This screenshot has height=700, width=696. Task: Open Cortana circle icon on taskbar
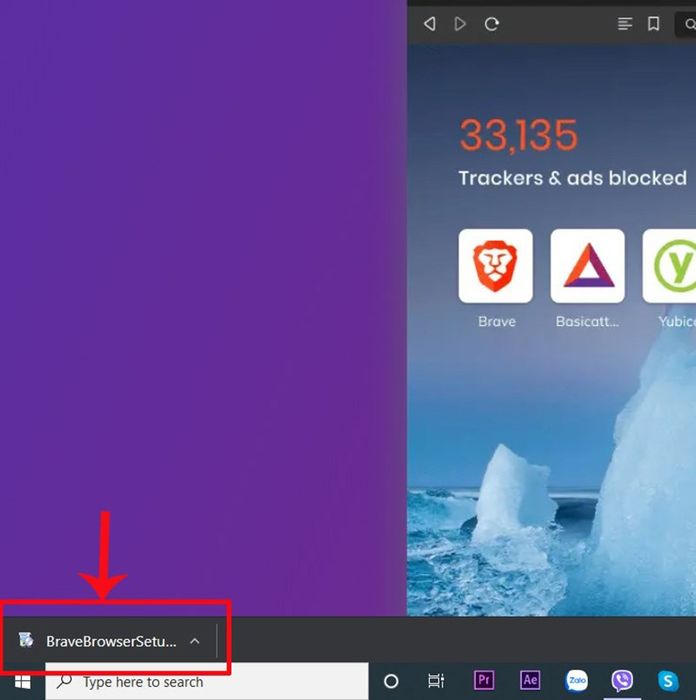pyautogui.click(x=391, y=681)
